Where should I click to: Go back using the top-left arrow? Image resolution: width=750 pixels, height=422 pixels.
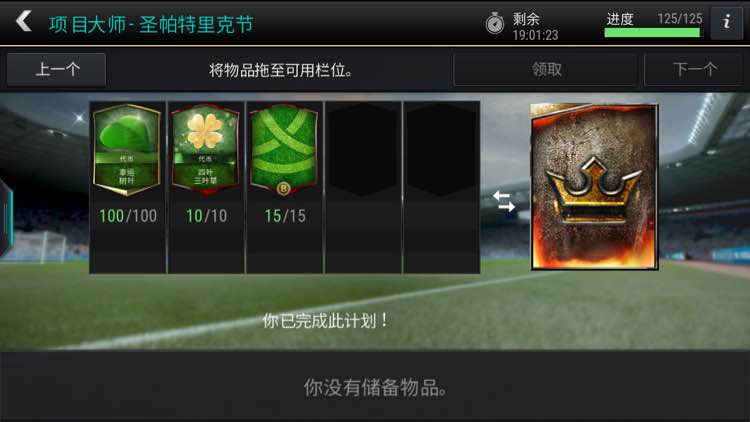click(x=23, y=22)
